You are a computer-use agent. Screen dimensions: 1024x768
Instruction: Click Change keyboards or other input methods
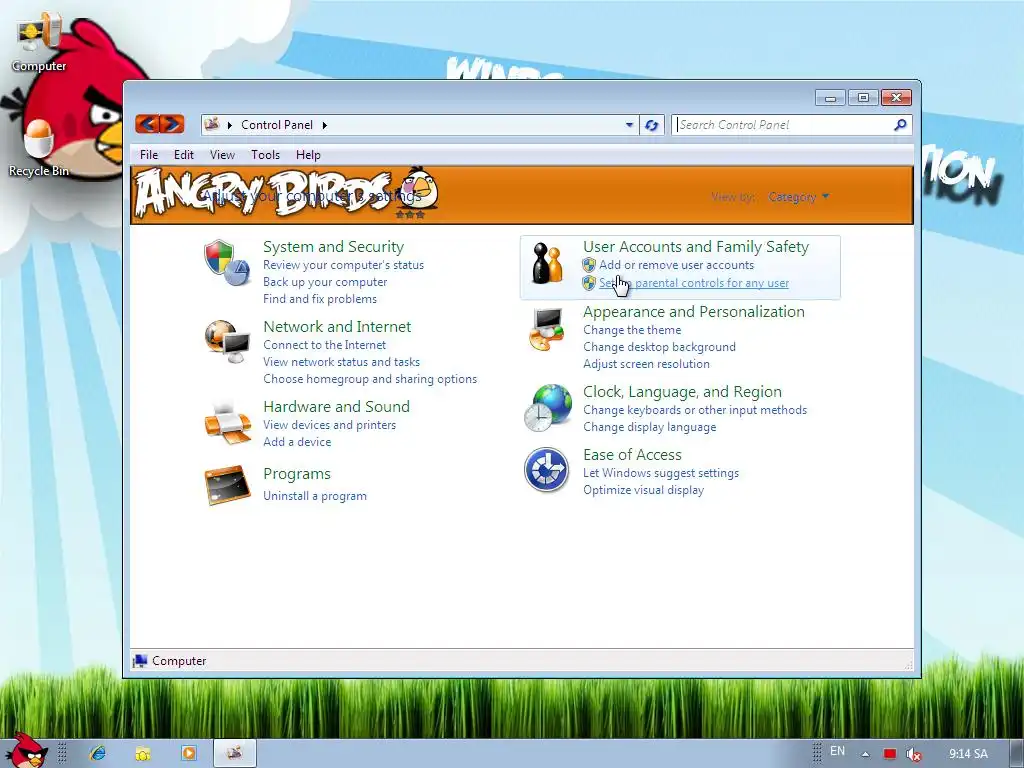[x=695, y=410]
